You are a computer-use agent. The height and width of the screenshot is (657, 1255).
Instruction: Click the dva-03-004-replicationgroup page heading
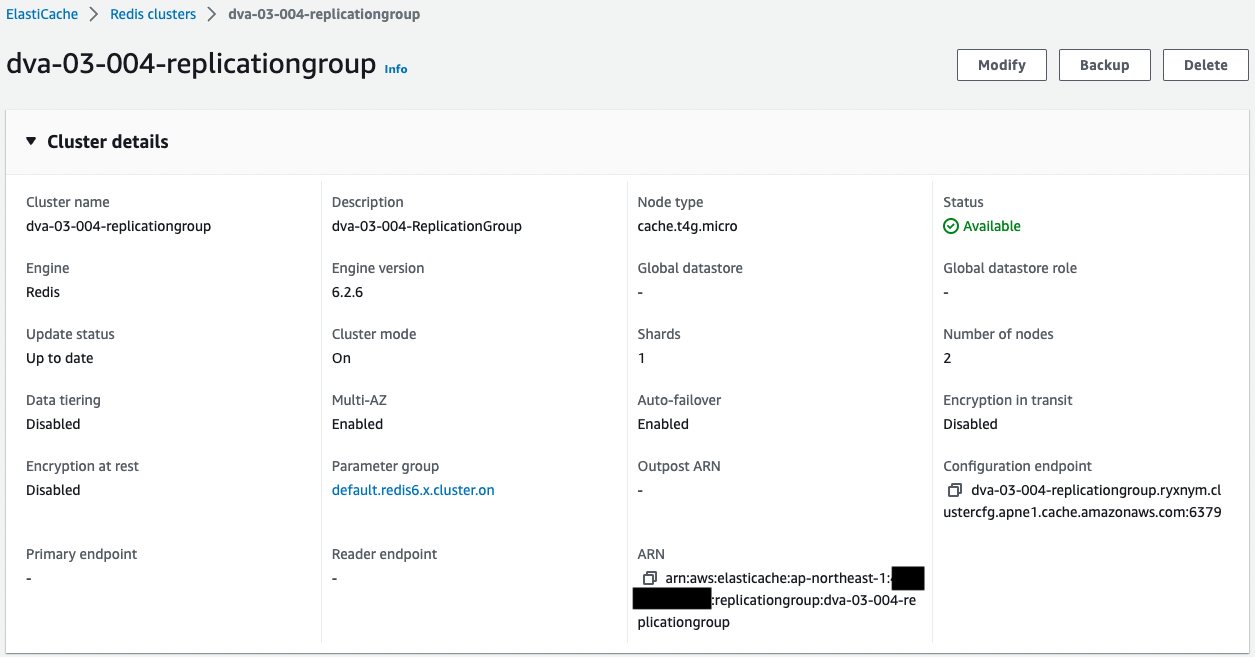[191, 64]
